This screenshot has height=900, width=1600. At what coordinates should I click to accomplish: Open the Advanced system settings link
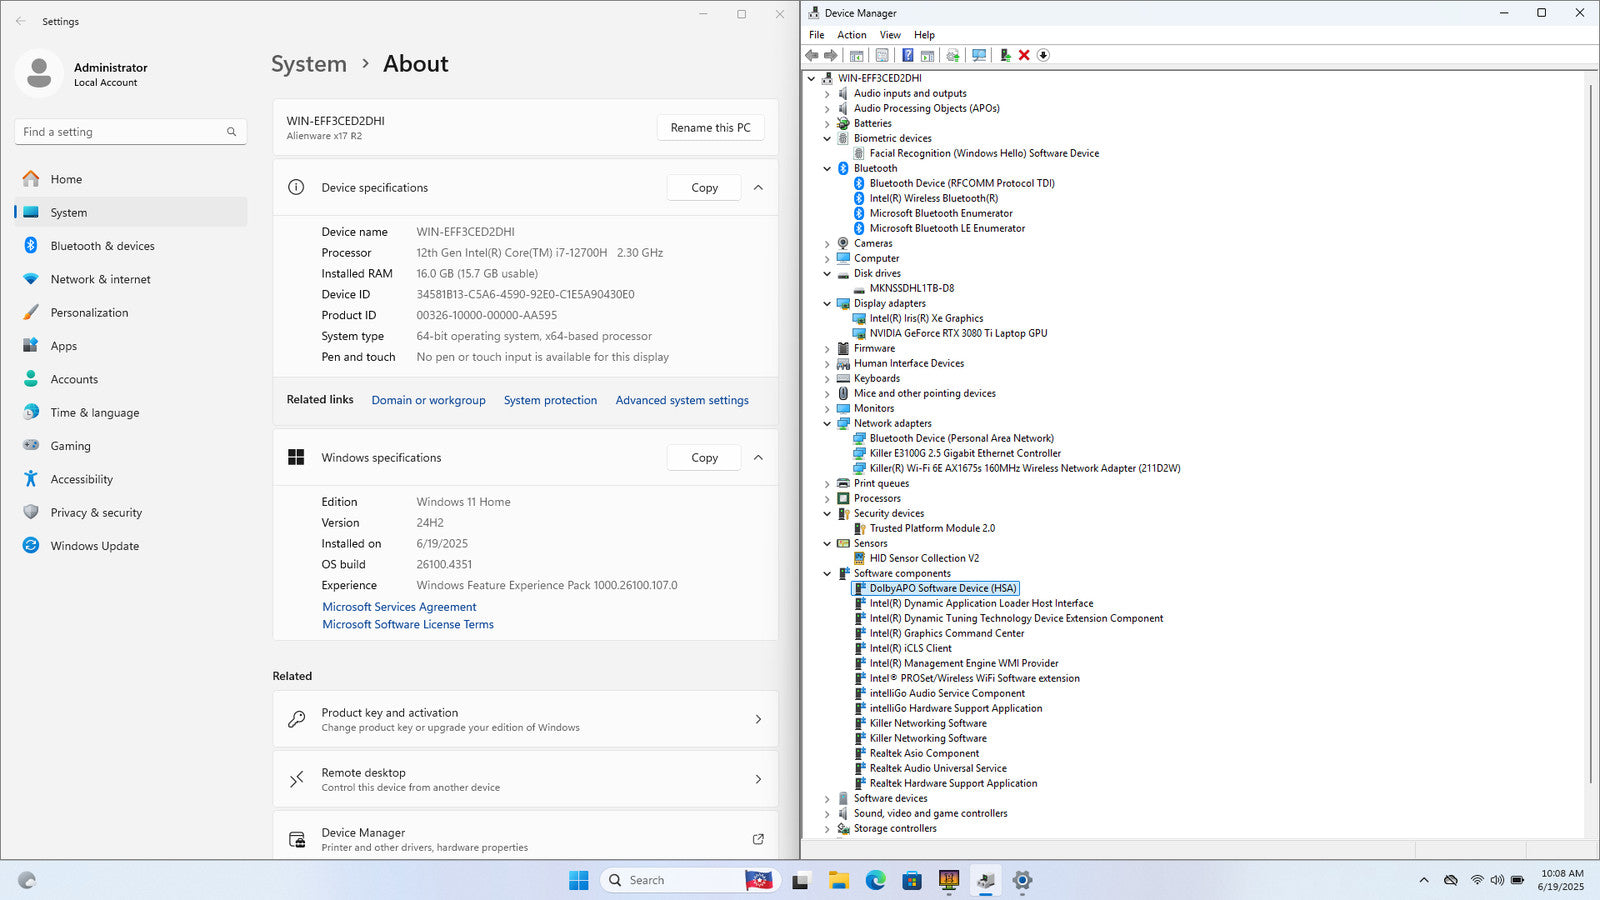682,400
